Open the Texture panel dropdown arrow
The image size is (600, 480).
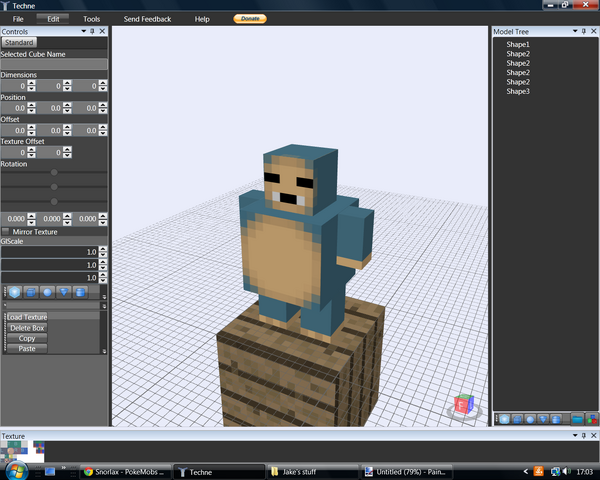[575, 436]
